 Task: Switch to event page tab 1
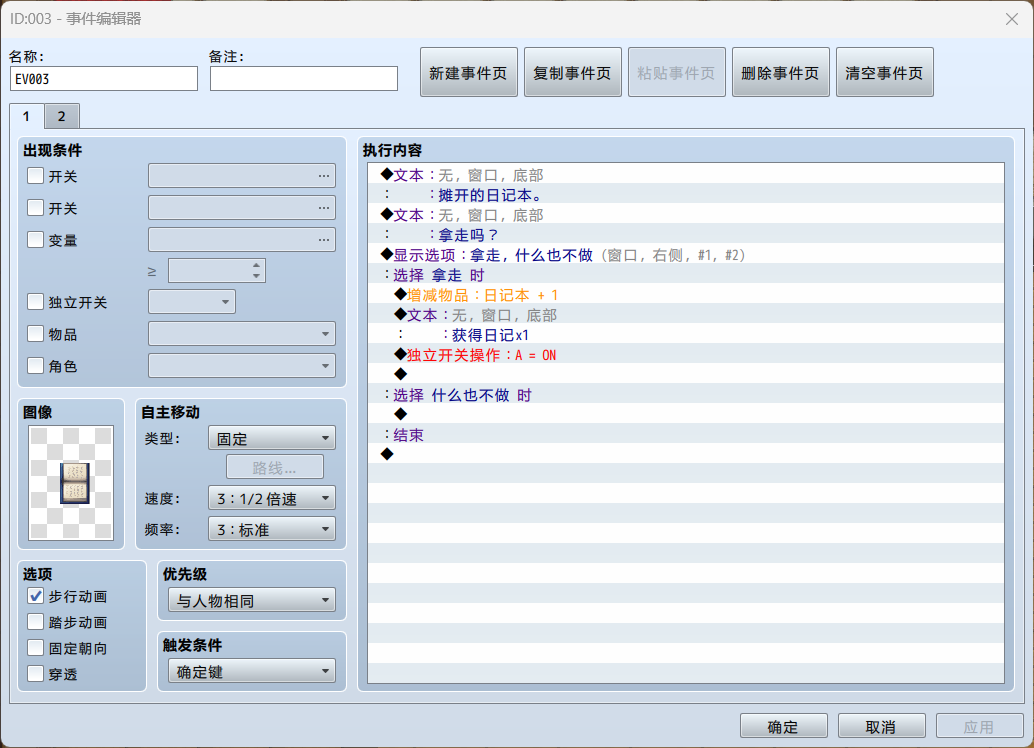26,116
